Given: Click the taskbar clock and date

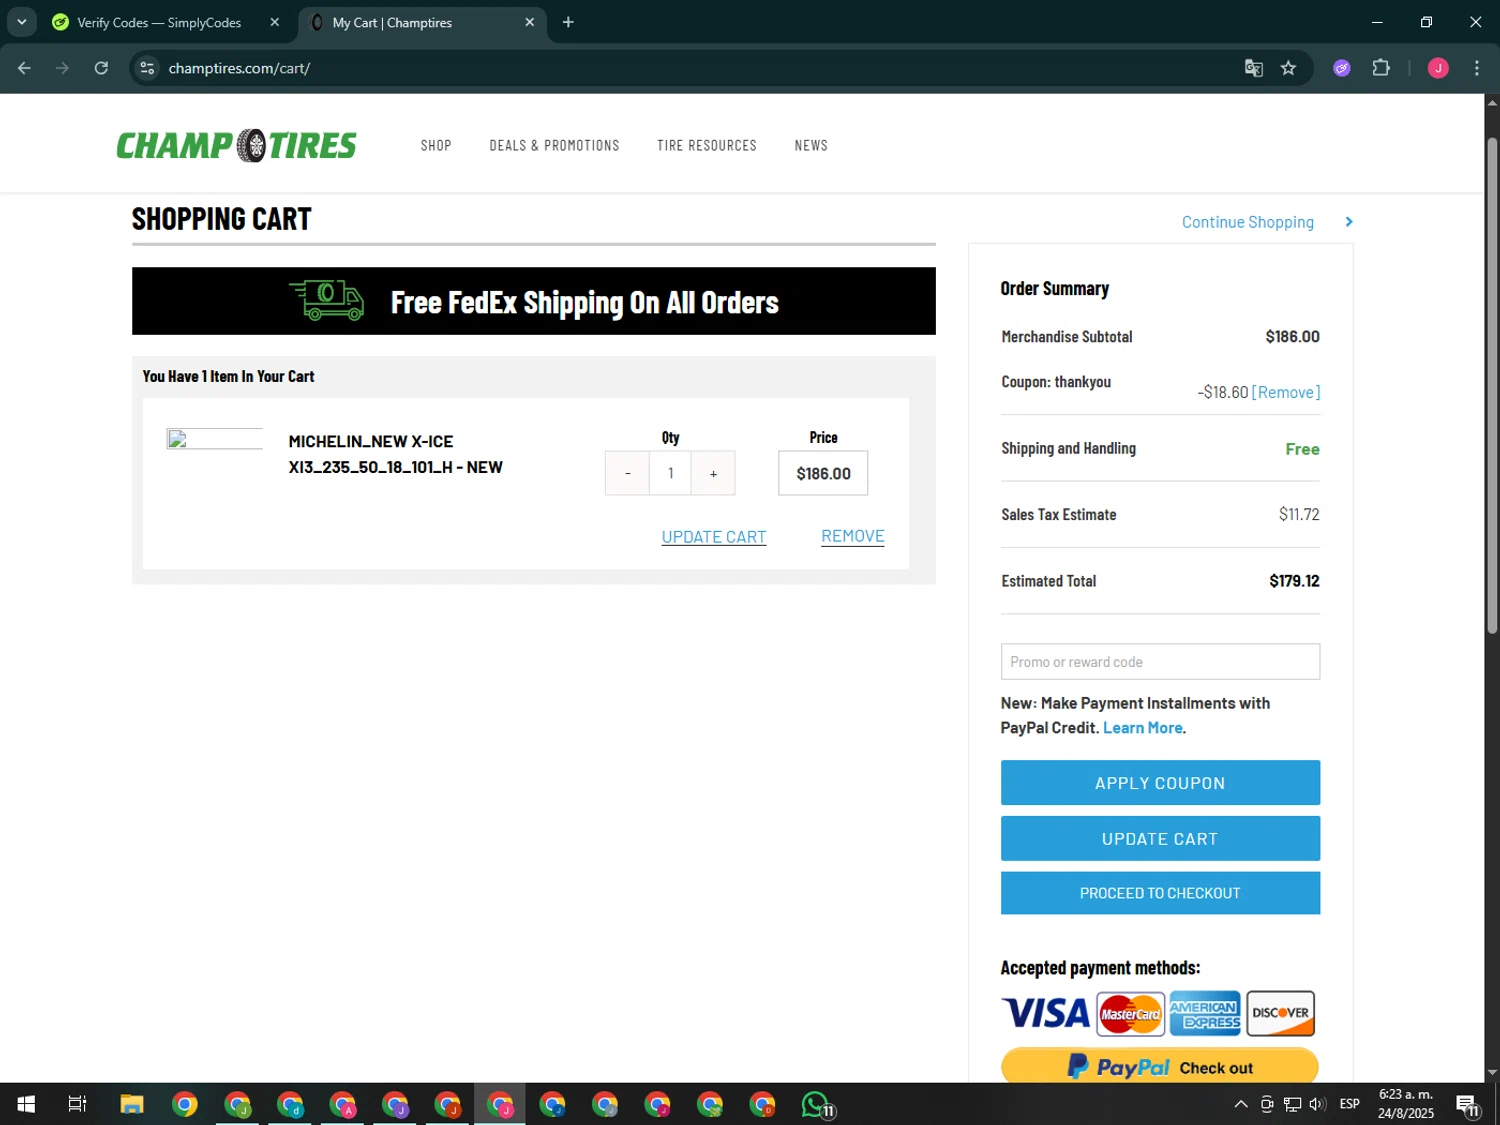Looking at the screenshot, I should pos(1406,1104).
